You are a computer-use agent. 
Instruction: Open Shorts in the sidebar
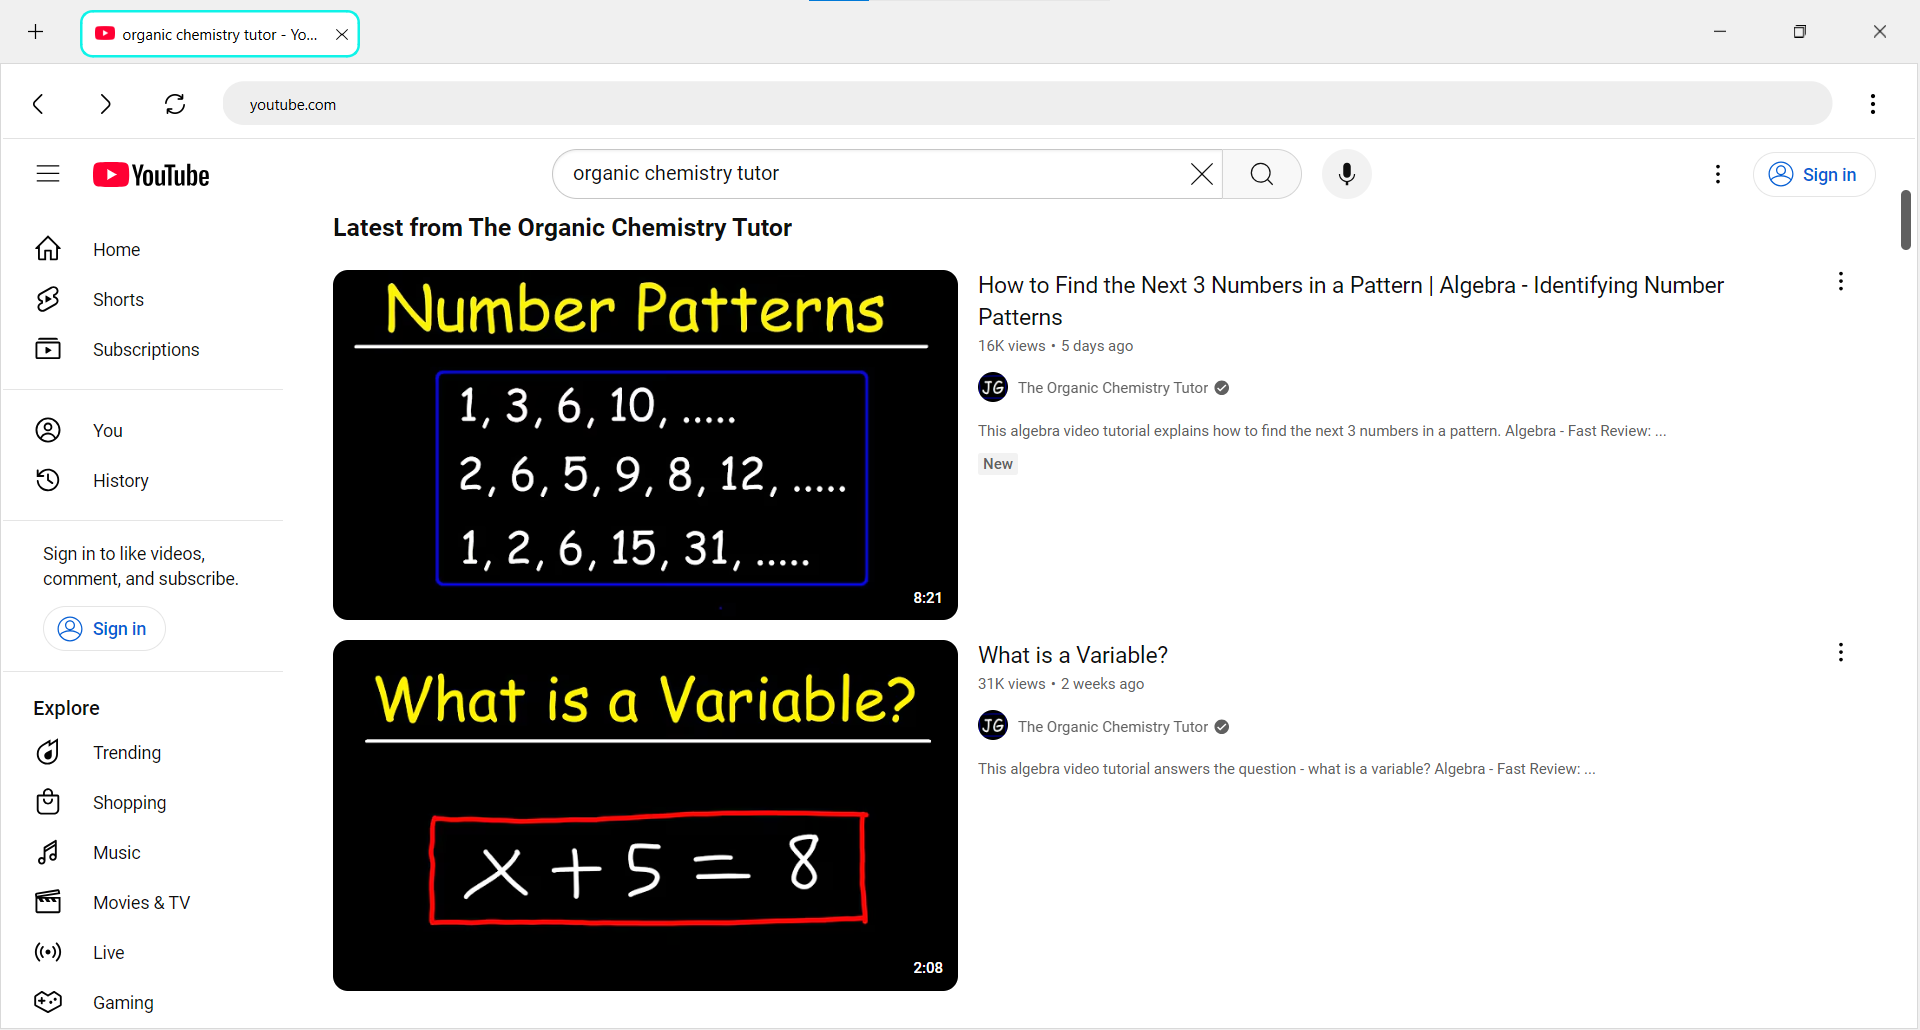click(118, 300)
